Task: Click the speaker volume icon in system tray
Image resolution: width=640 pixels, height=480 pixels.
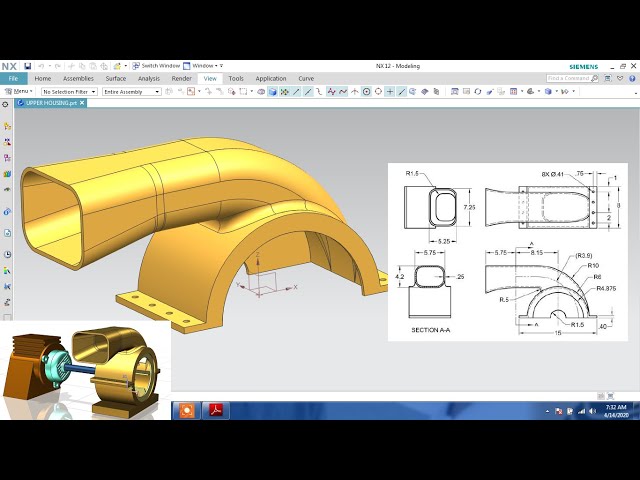Action: (x=592, y=411)
